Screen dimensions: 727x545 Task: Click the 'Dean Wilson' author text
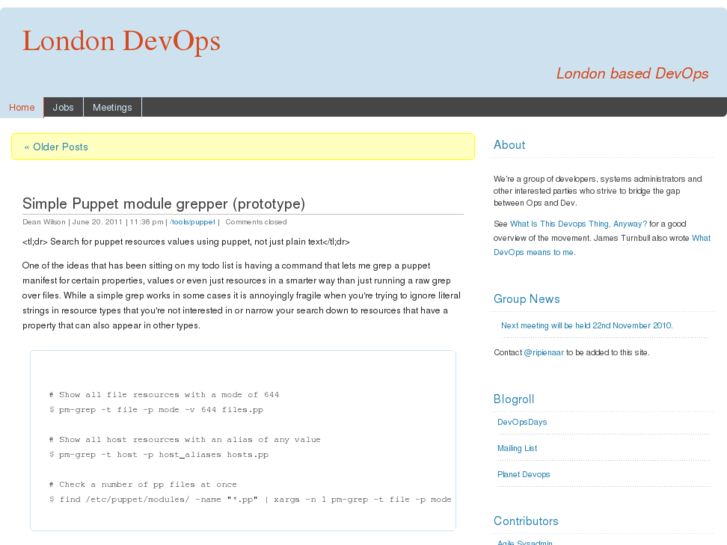tap(44, 222)
